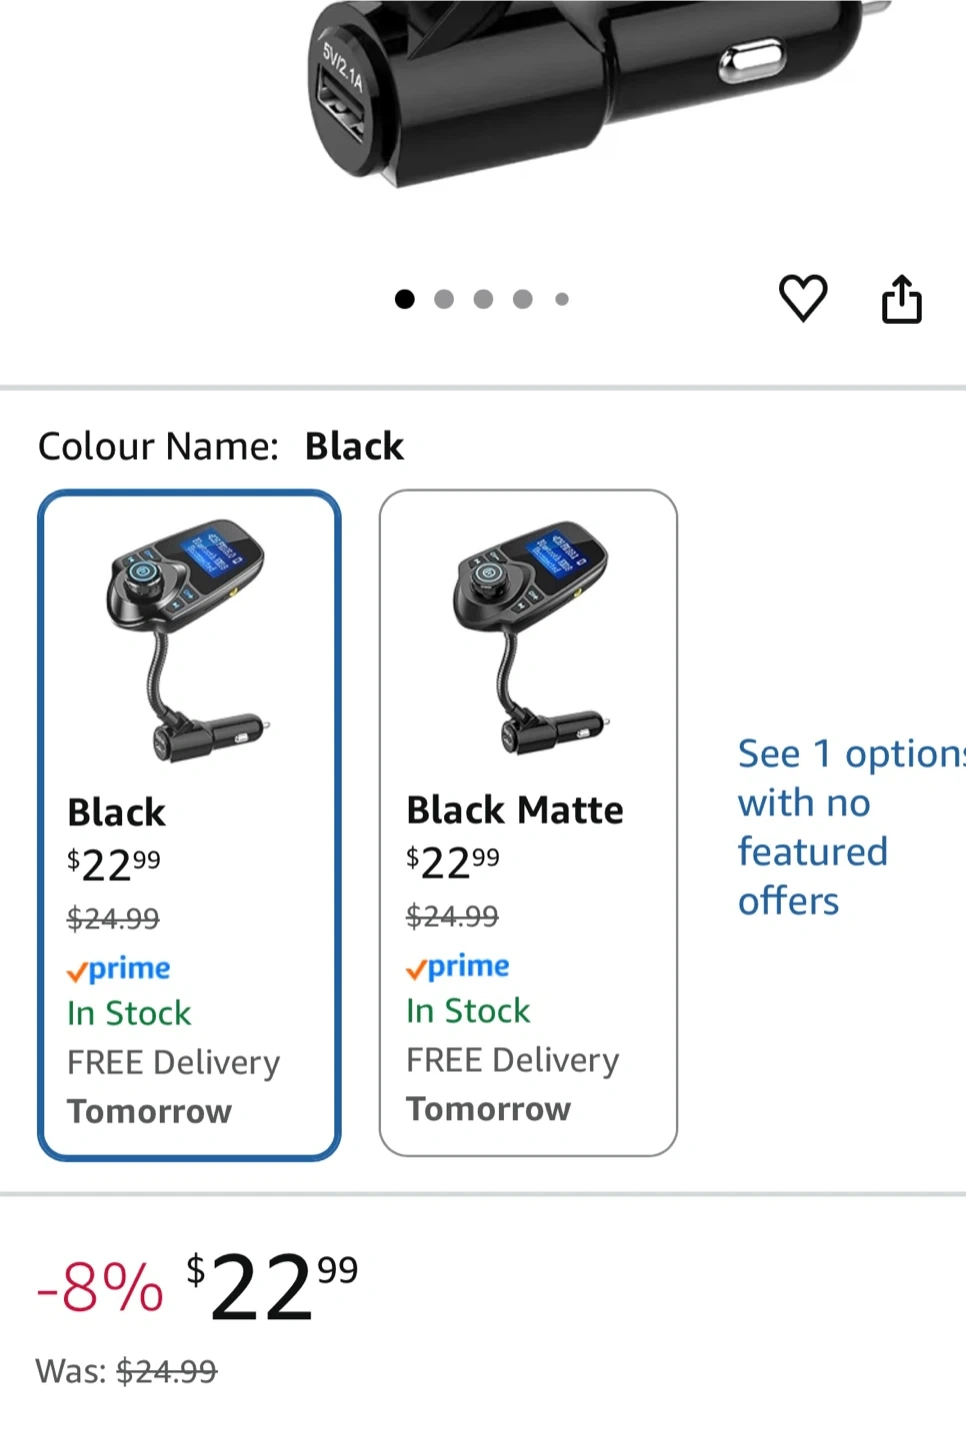The width and height of the screenshot is (966, 1440).
Task: Jump to third image carousel dot
Action: coord(483,299)
